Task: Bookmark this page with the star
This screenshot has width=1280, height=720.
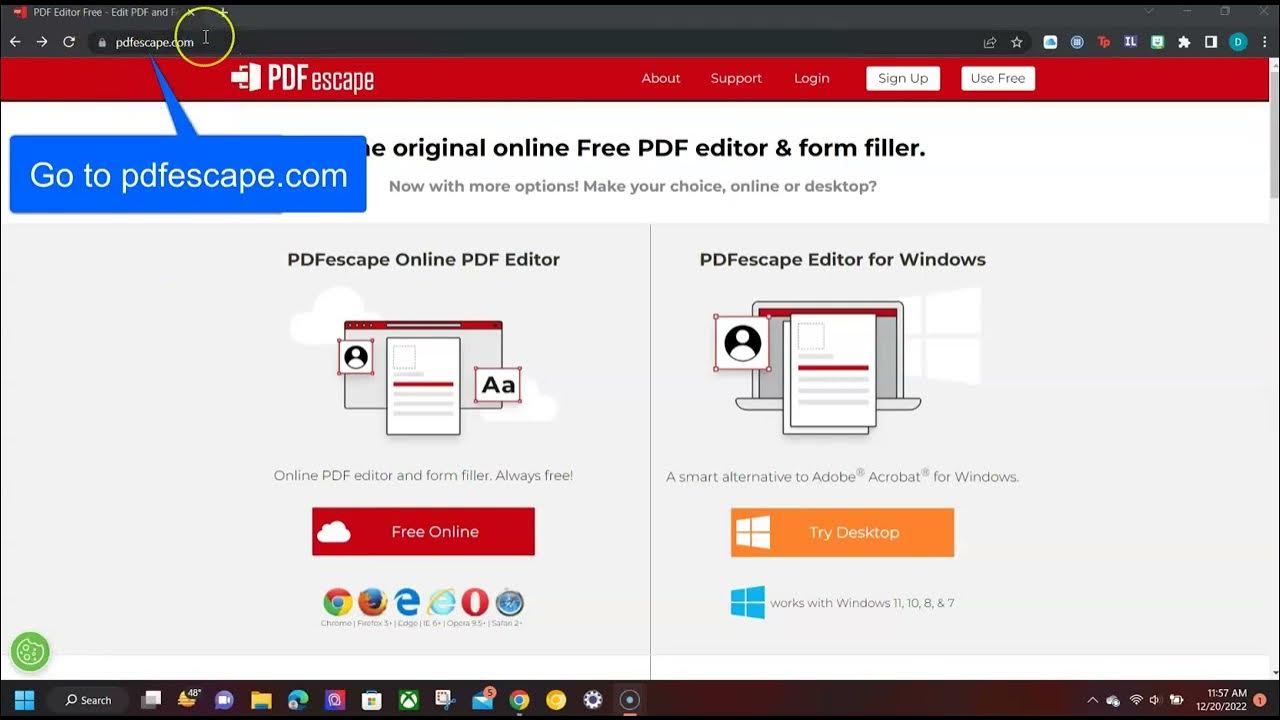Action: coord(1017,42)
